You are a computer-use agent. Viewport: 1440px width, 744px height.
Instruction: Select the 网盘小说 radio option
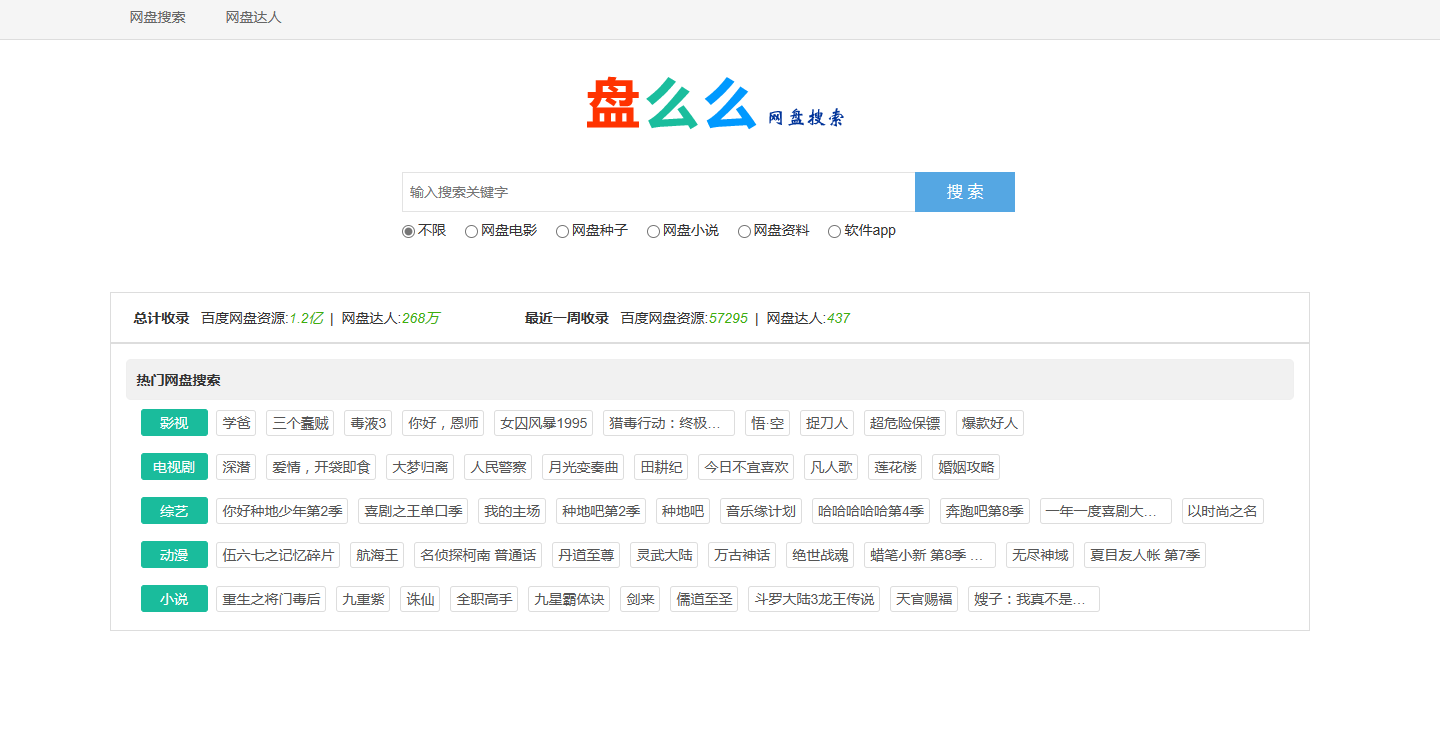click(653, 231)
